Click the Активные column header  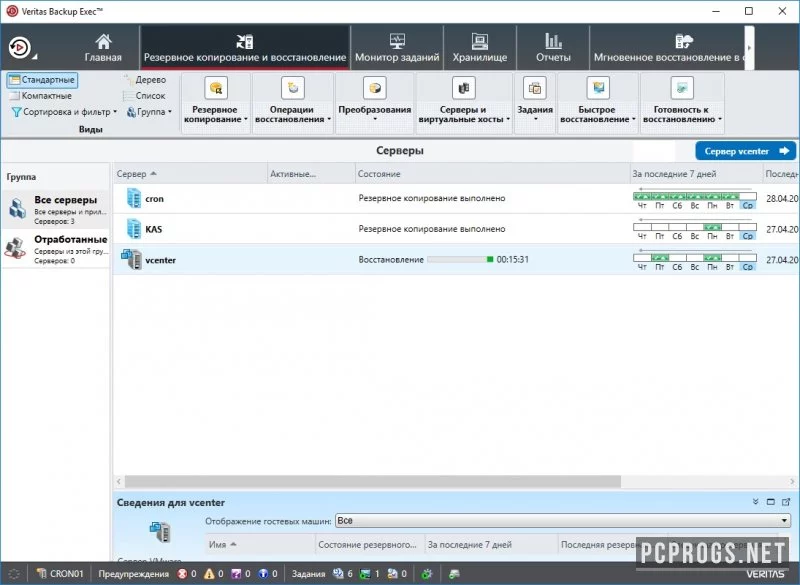tap(311, 174)
